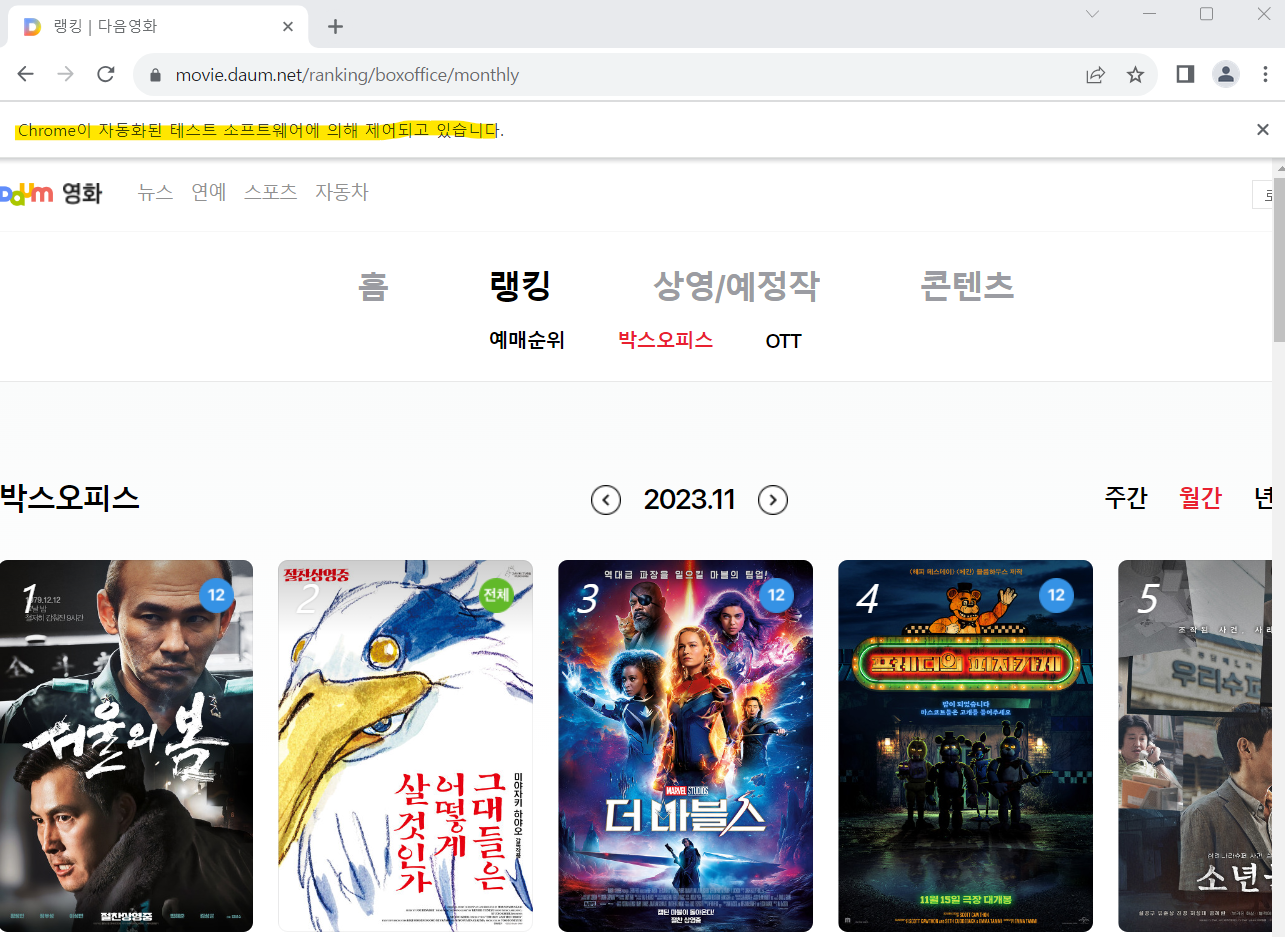Viewport: 1285px width, 937px height.
Task: Click the browser back arrow
Action: 26,75
